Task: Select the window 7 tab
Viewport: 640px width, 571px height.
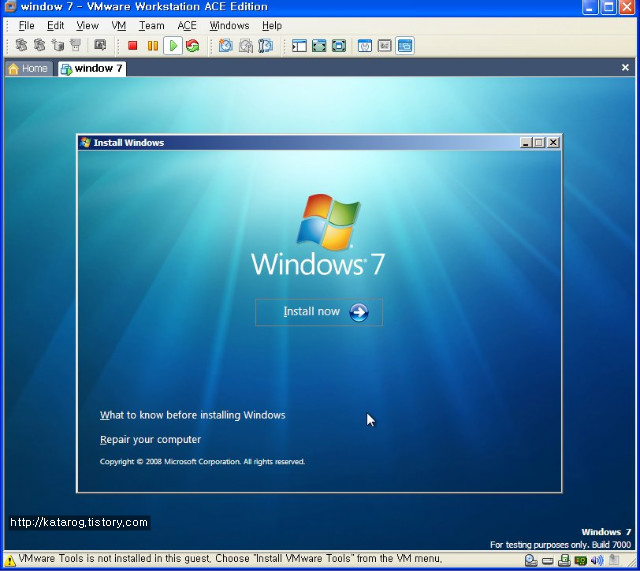Action: 92,69
